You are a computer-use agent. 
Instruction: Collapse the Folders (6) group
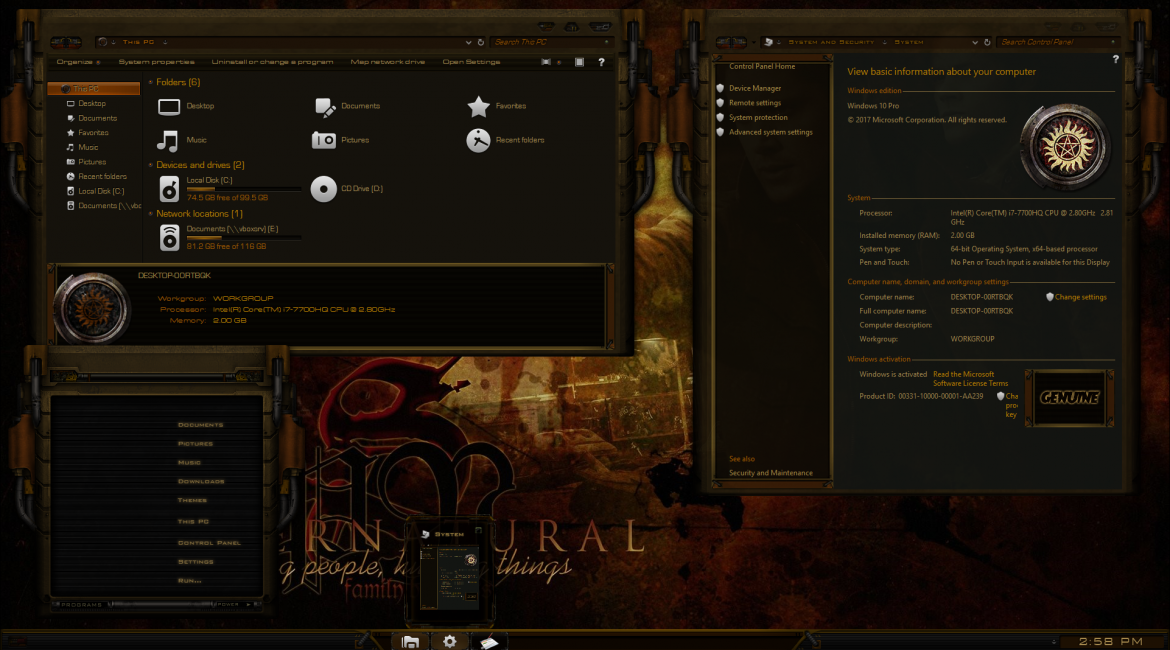[151, 82]
